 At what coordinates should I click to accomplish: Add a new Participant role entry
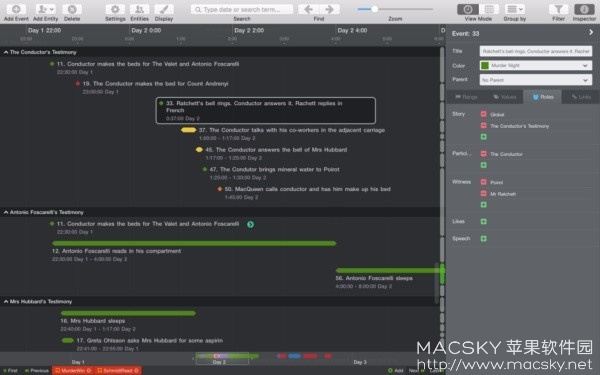point(484,165)
